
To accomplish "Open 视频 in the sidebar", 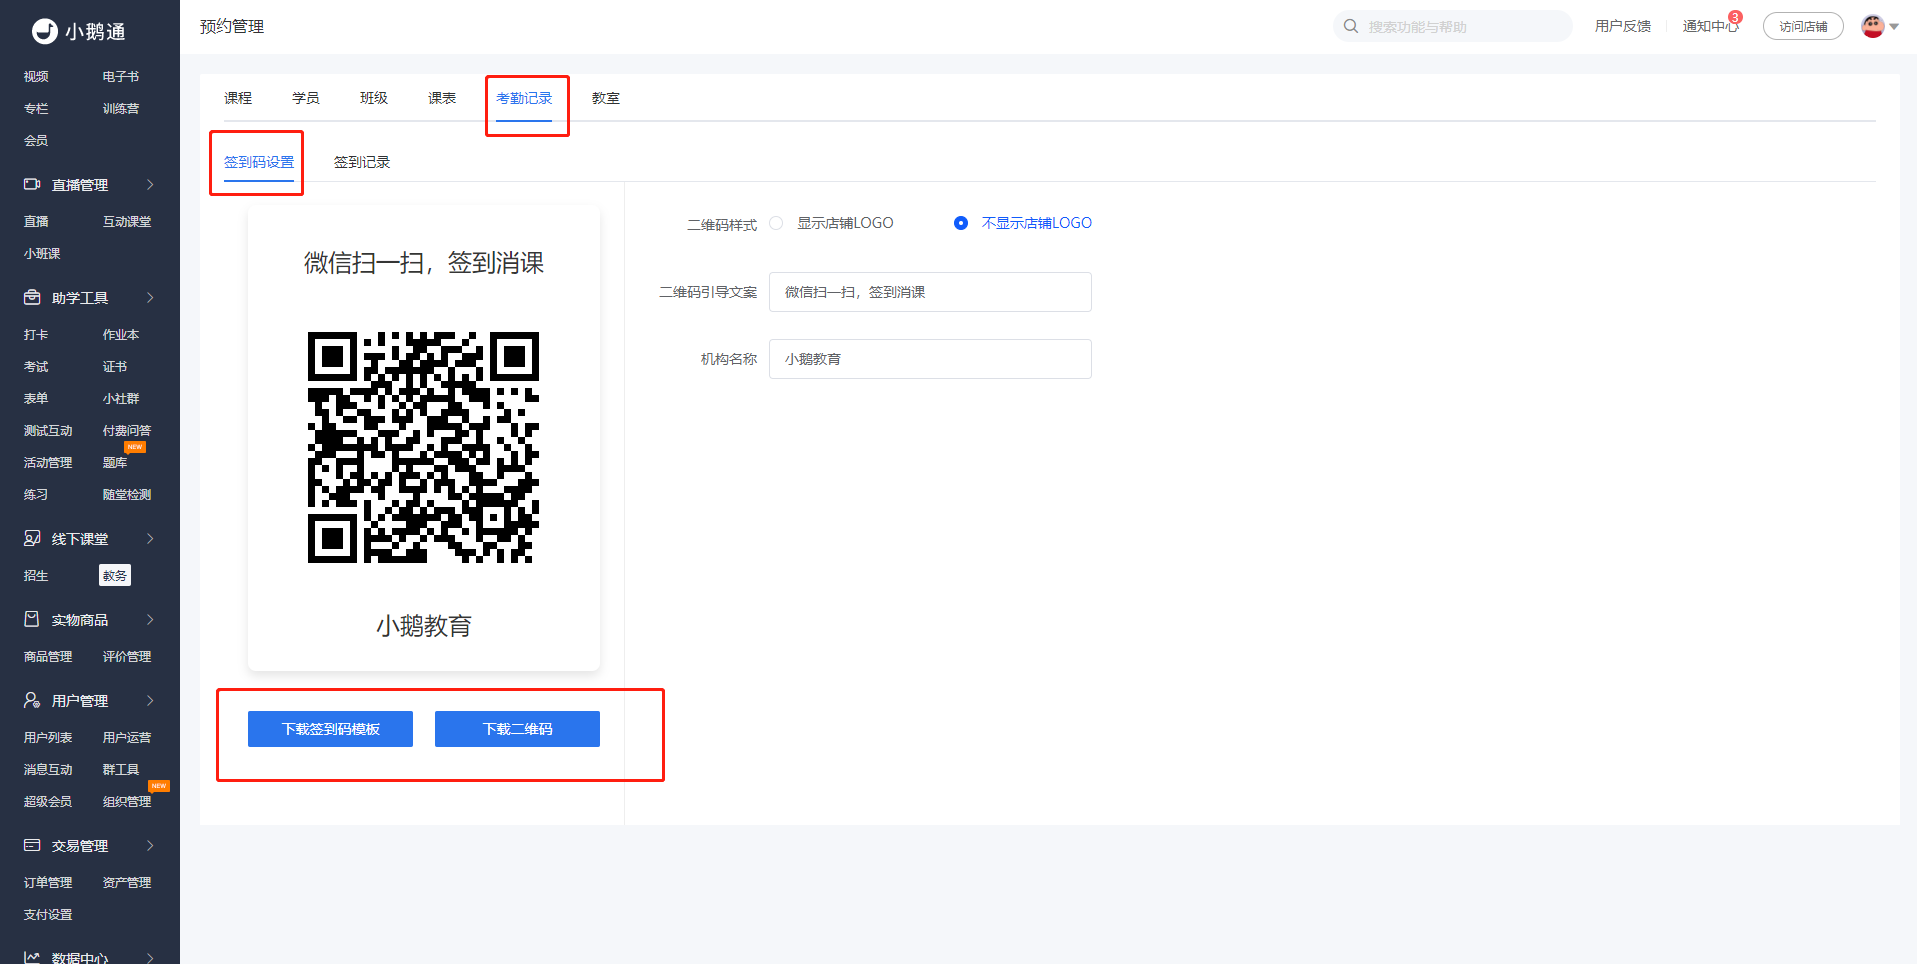I will [x=36, y=77].
